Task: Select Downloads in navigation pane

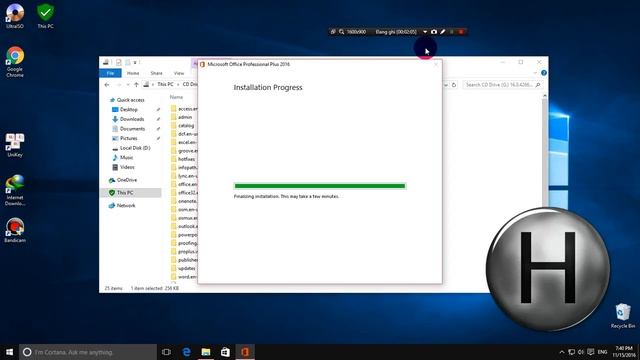Action: pyautogui.click(x=128, y=119)
